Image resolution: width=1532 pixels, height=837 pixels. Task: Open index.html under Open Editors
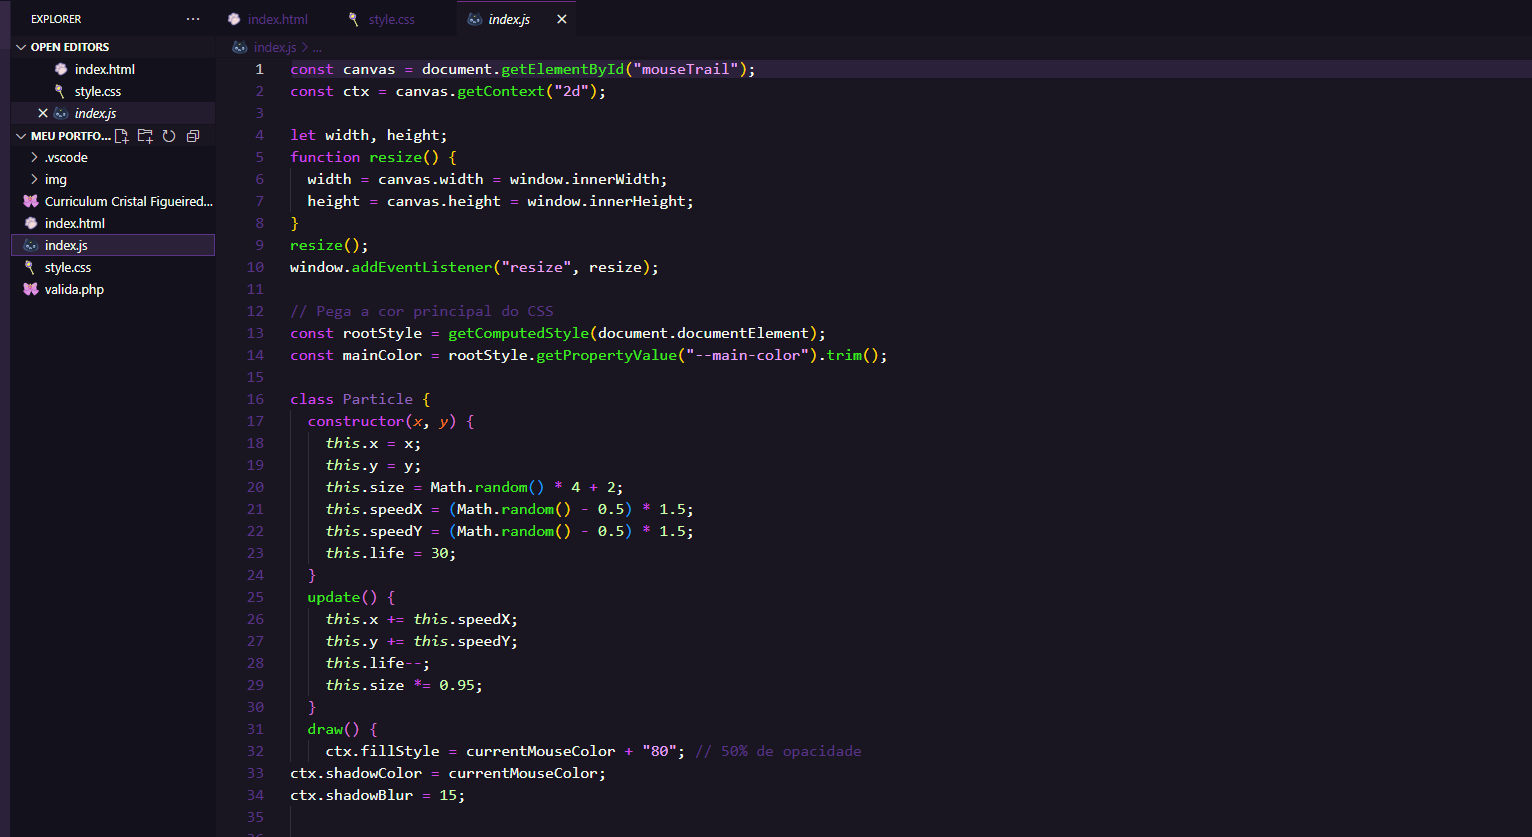tap(113, 69)
